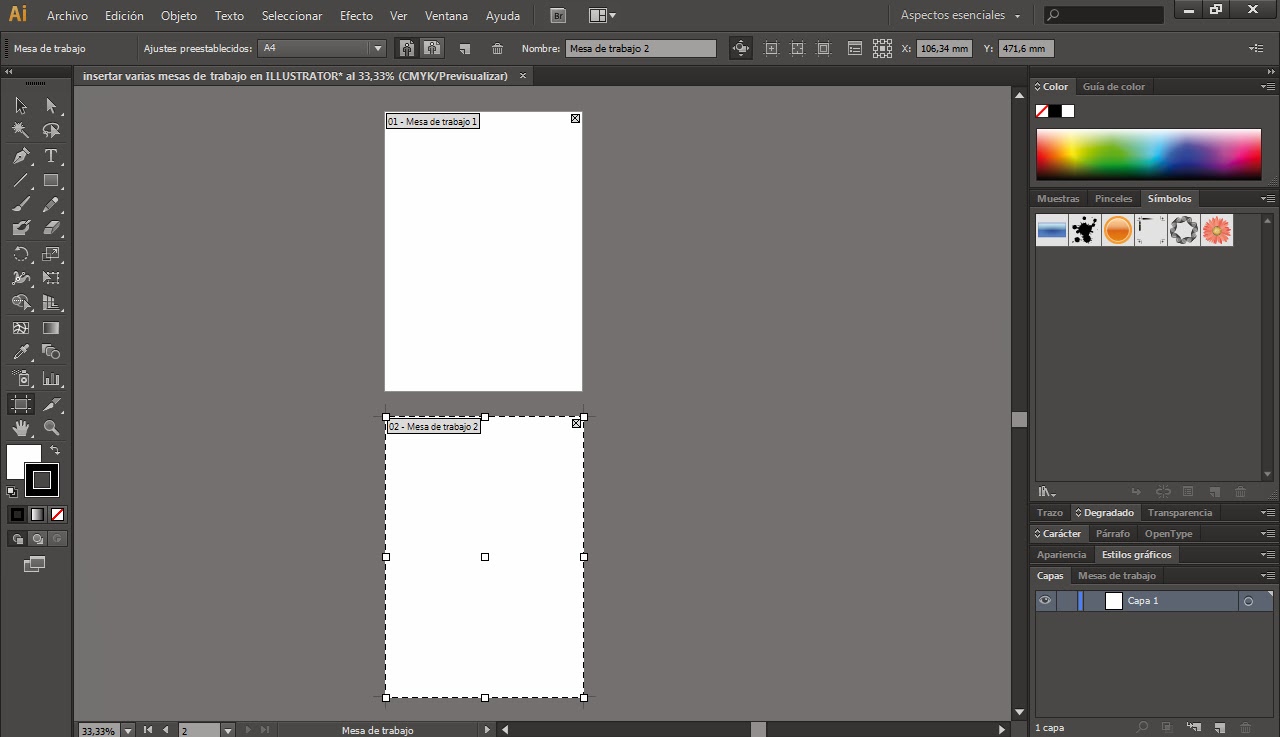
Task: Select the Direct Selection tool
Action: (51, 105)
